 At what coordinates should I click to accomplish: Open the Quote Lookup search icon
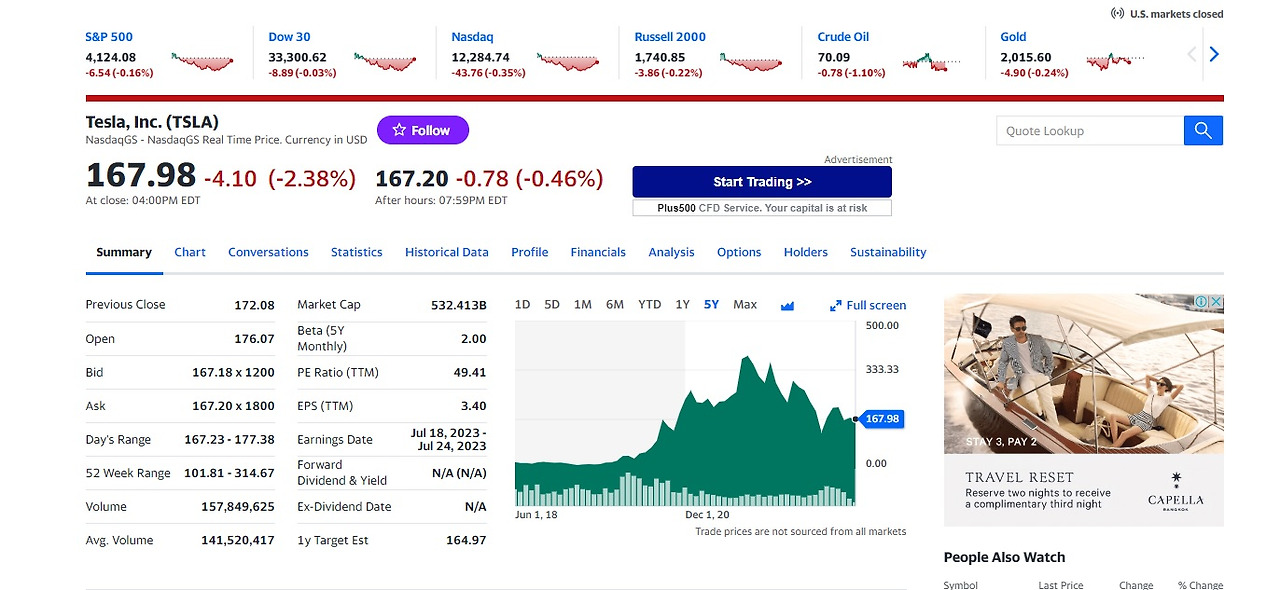click(x=1203, y=130)
